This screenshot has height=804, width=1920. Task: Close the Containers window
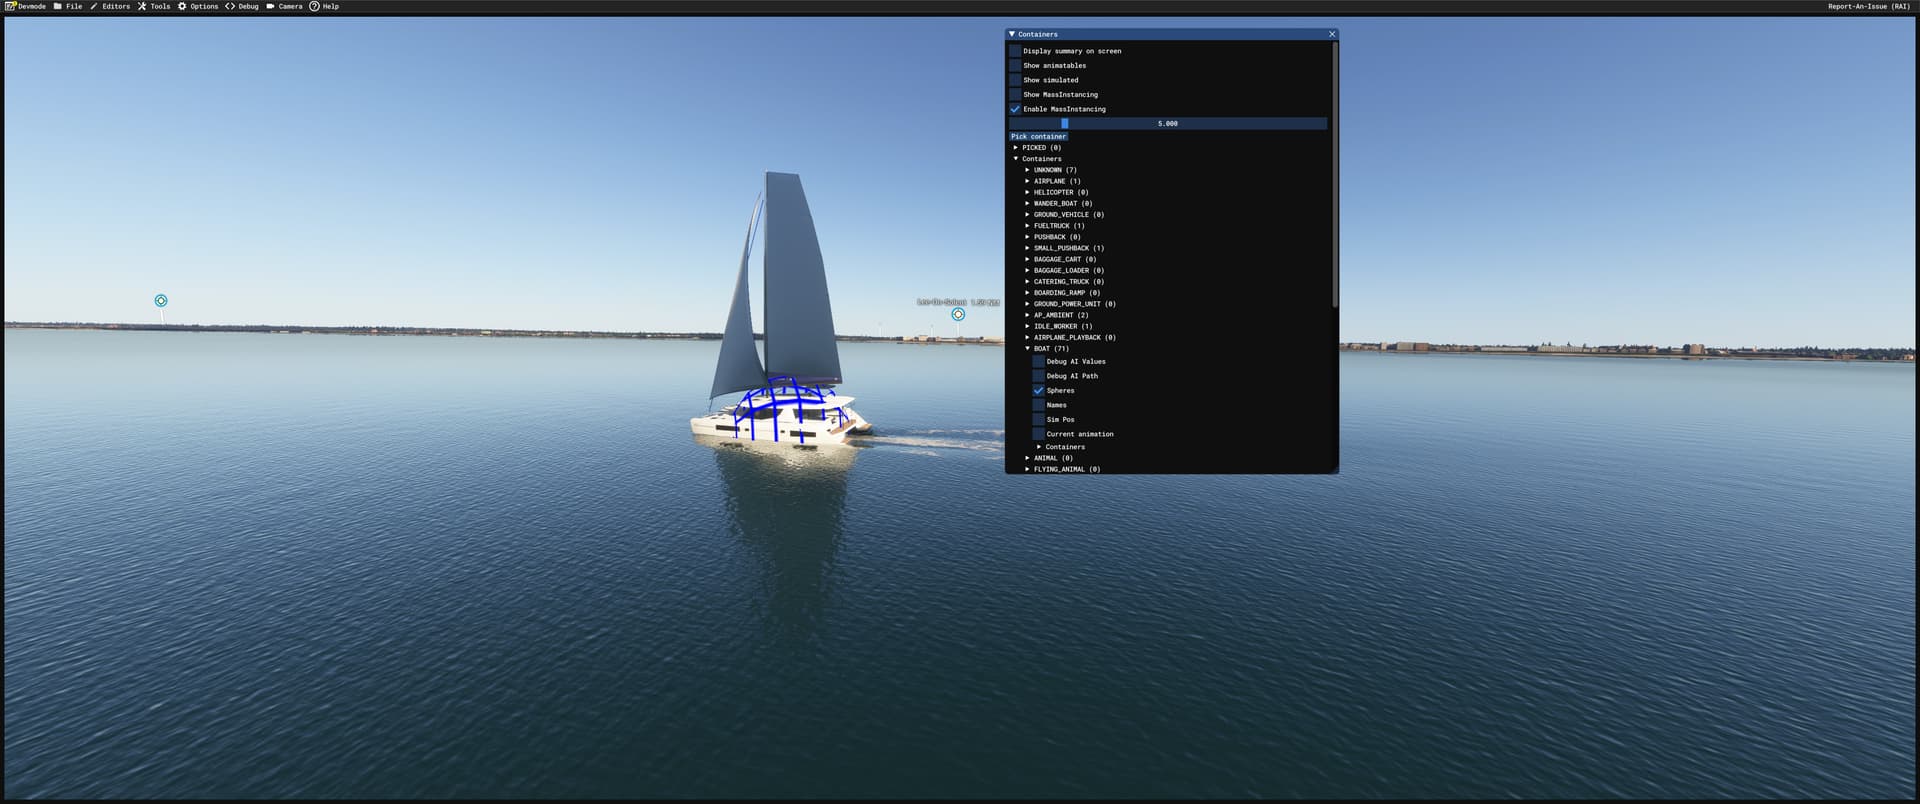coord(1331,34)
